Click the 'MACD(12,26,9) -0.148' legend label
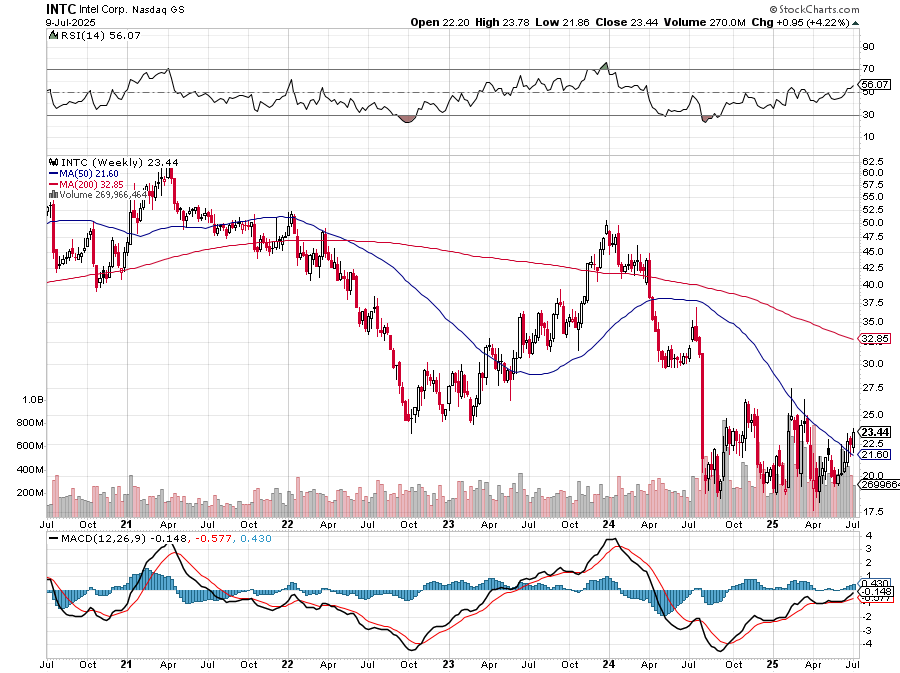Viewport: 900px width, 673px height. pyautogui.click(x=124, y=539)
